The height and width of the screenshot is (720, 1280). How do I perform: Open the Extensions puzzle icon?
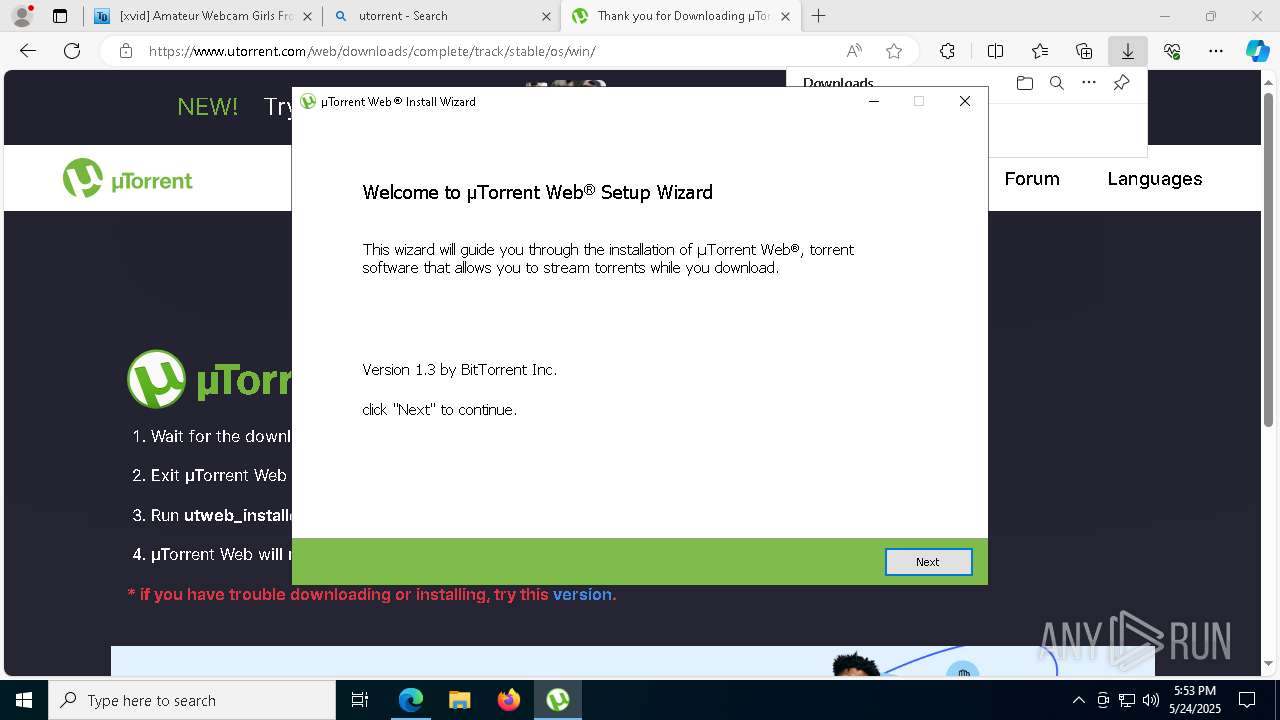pos(947,51)
